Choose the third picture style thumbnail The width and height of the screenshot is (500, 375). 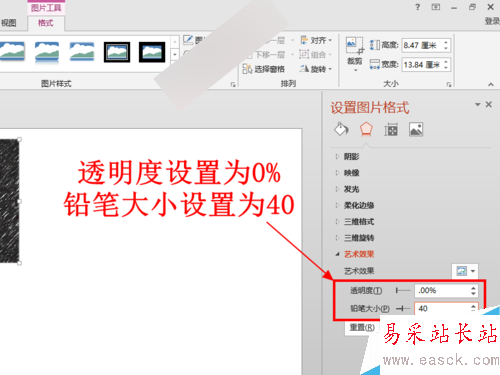[x=82, y=52]
